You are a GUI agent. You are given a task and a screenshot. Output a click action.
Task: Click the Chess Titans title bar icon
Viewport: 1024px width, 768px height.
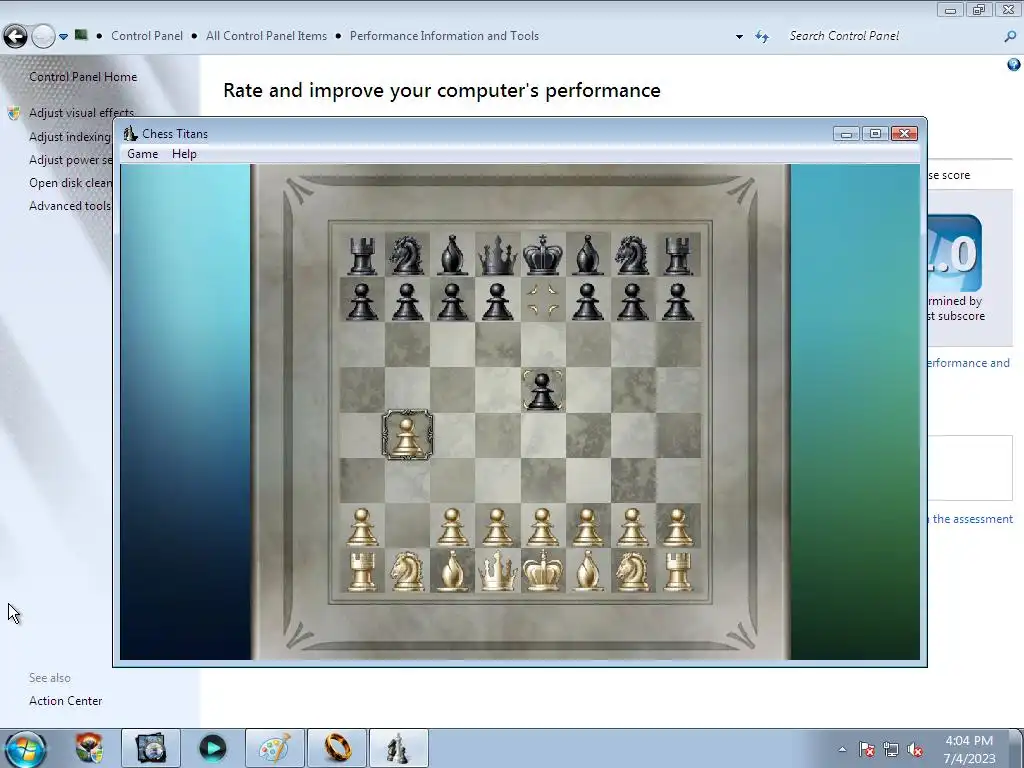[131, 134]
